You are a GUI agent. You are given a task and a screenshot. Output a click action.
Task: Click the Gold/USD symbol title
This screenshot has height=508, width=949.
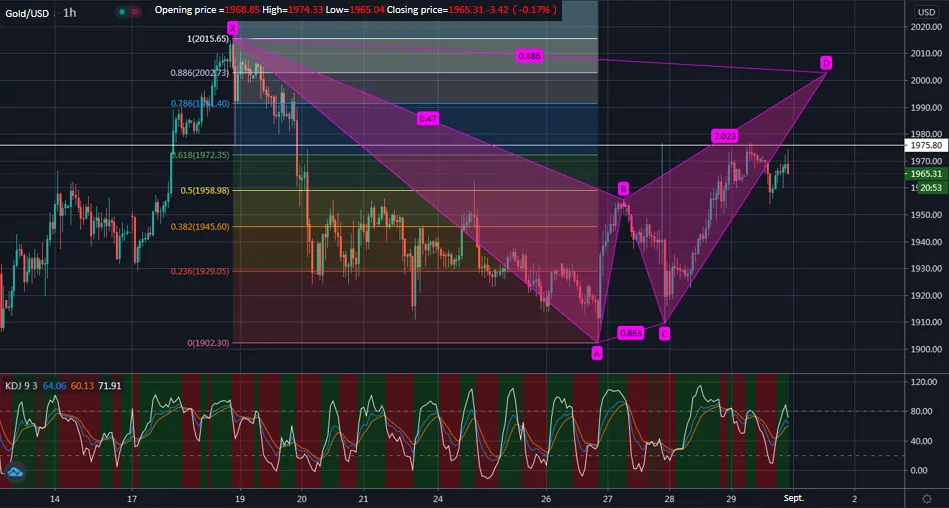27,13
